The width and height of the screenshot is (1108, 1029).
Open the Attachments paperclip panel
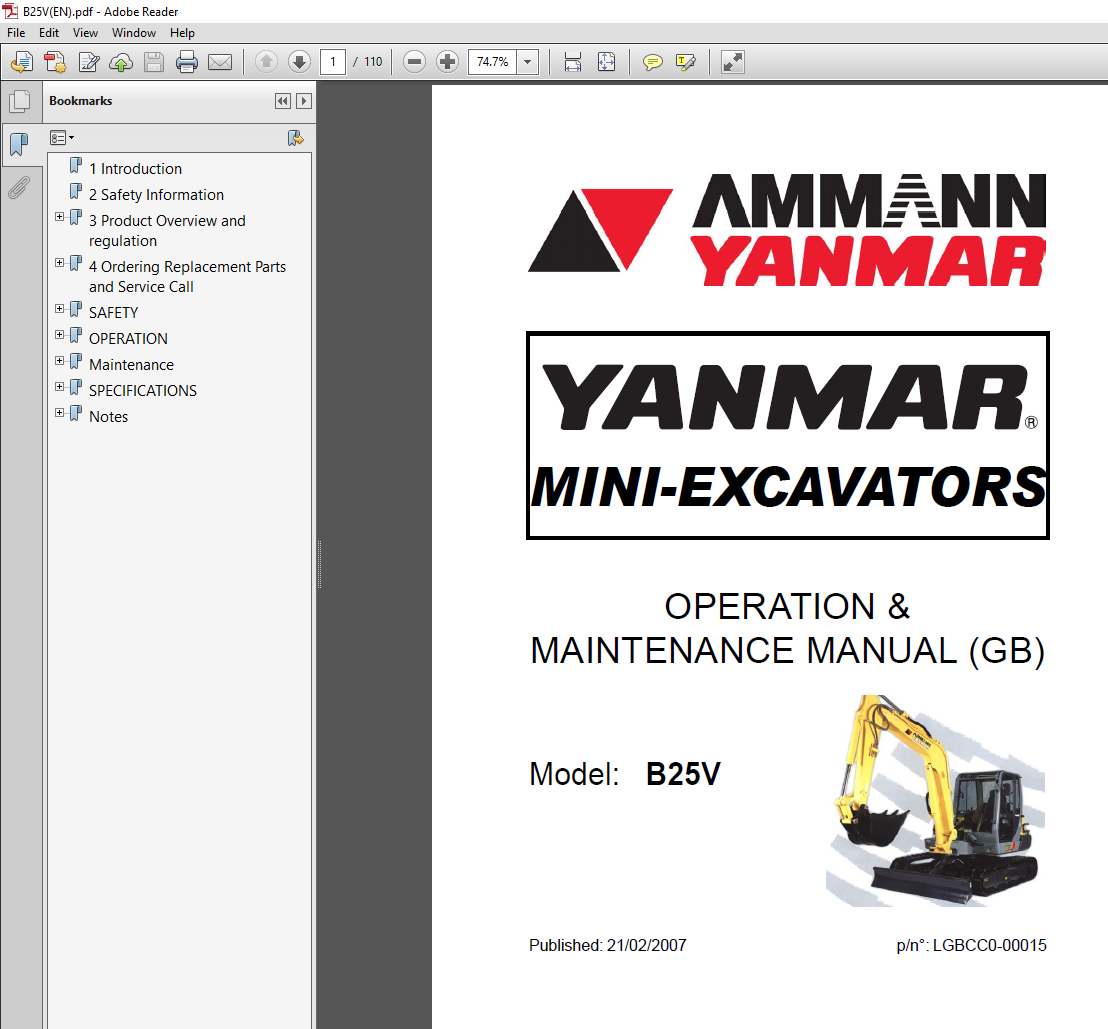pyautogui.click(x=19, y=187)
